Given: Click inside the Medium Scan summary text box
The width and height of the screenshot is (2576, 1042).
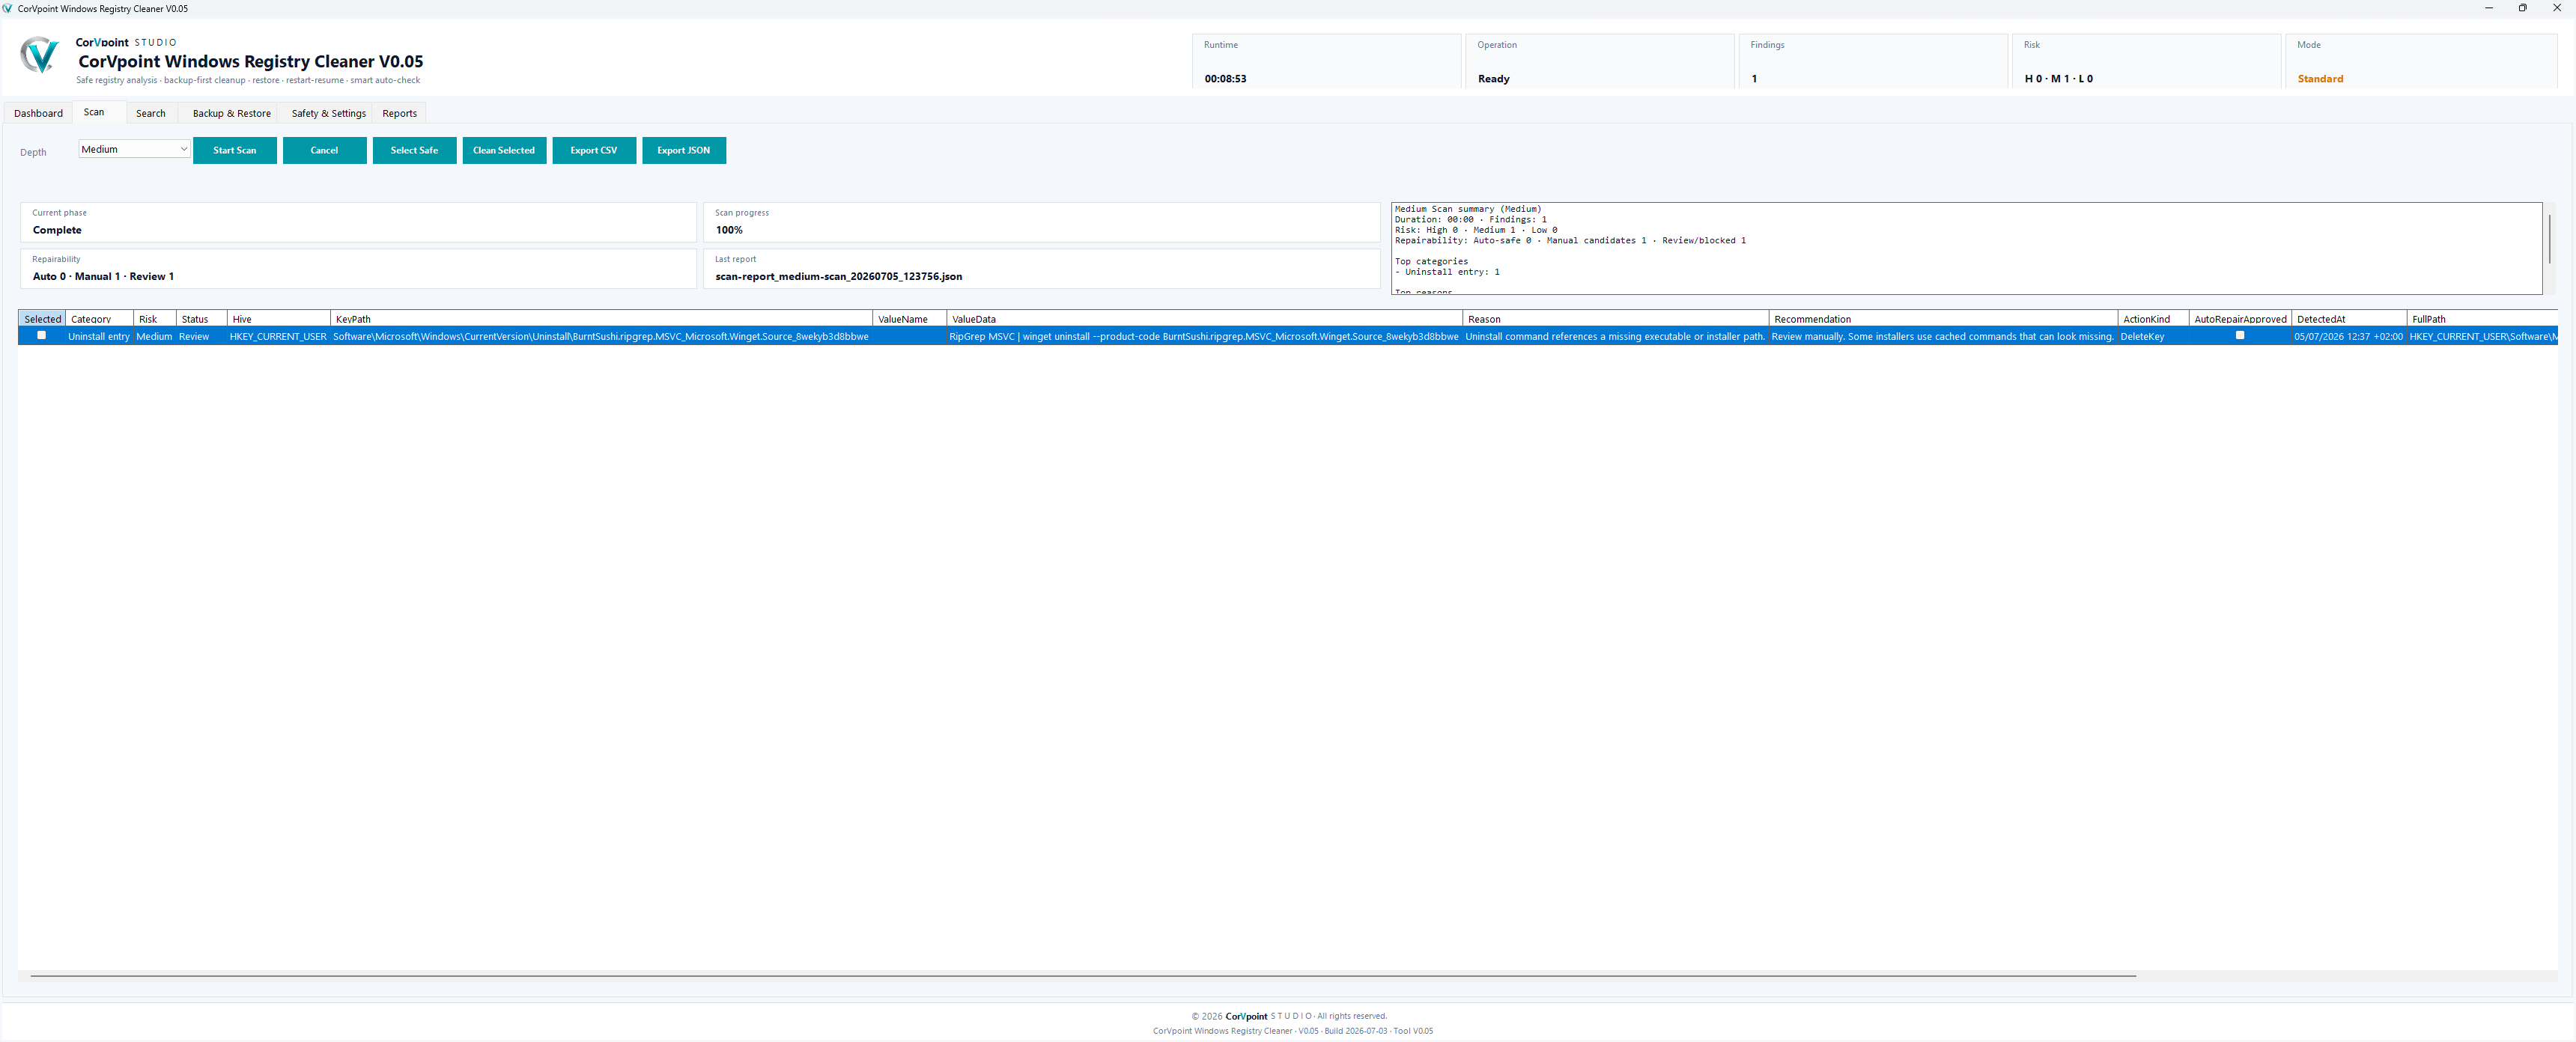Looking at the screenshot, I should click(1966, 248).
